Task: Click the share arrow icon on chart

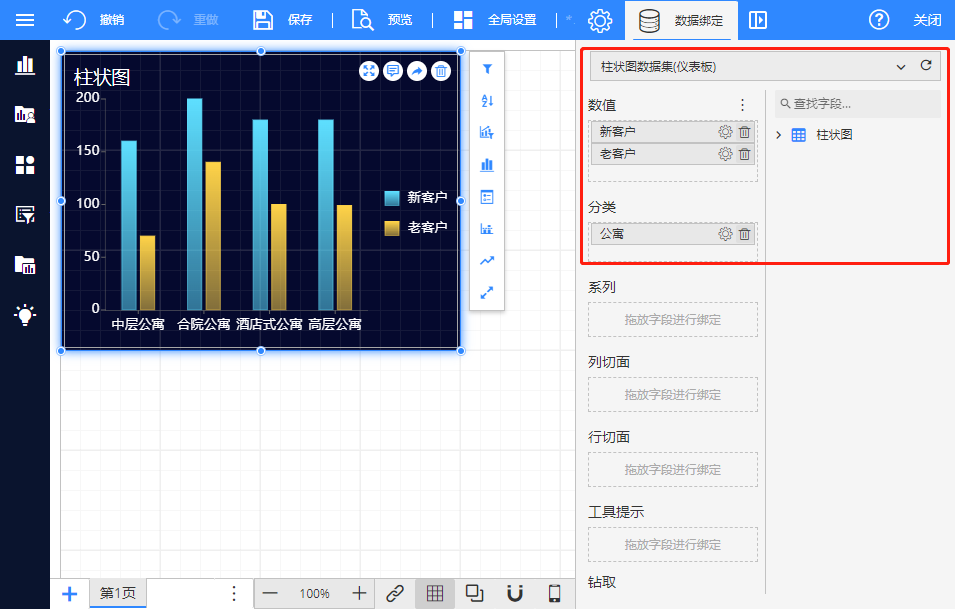Action: point(417,71)
